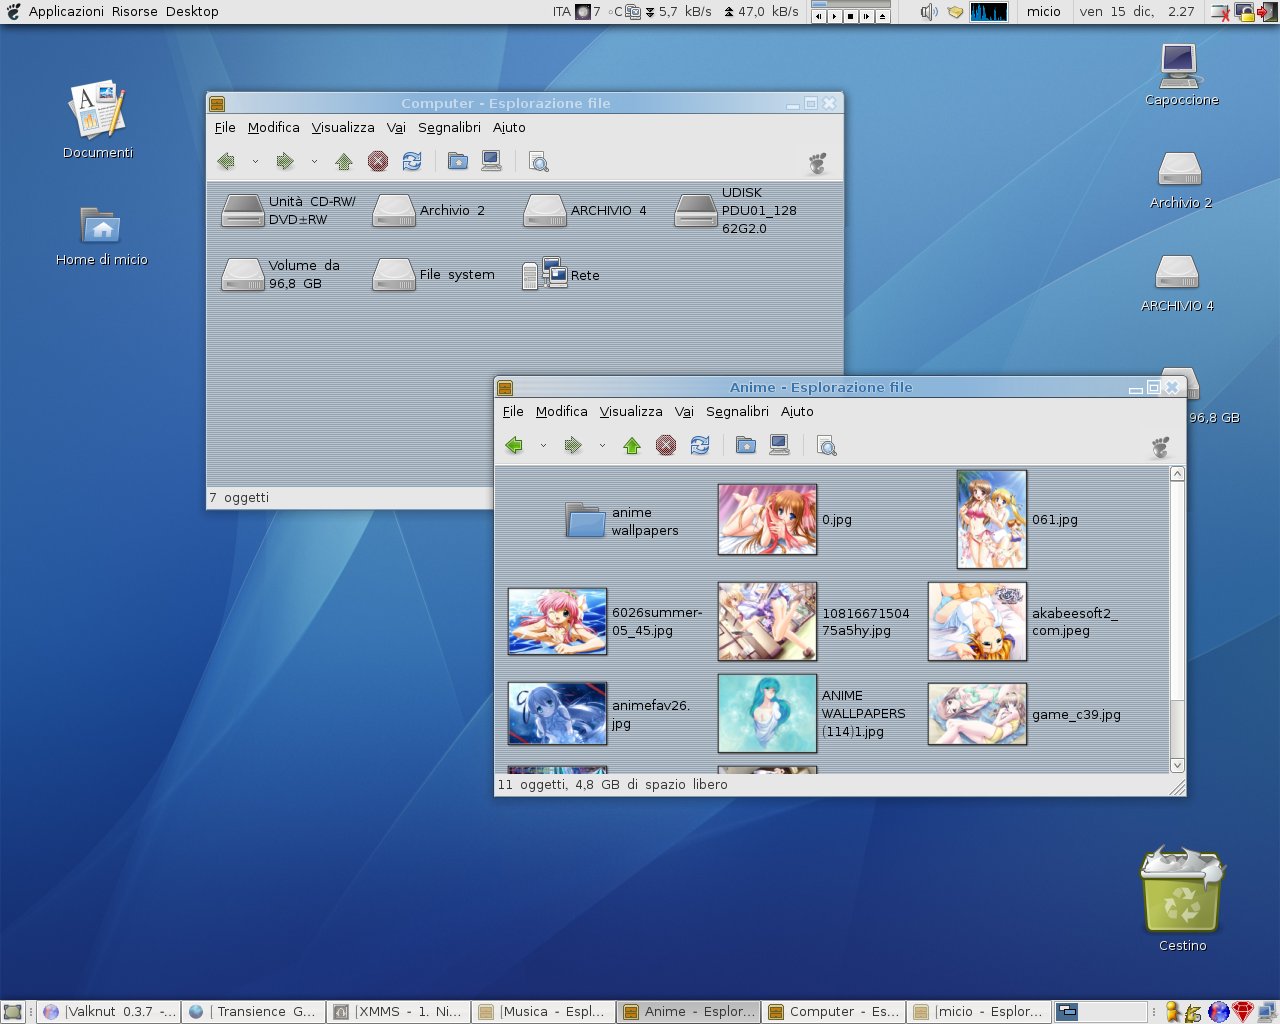Click Forward arrow in Anime window toolbar
The height and width of the screenshot is (1024, 1280).
573,445
